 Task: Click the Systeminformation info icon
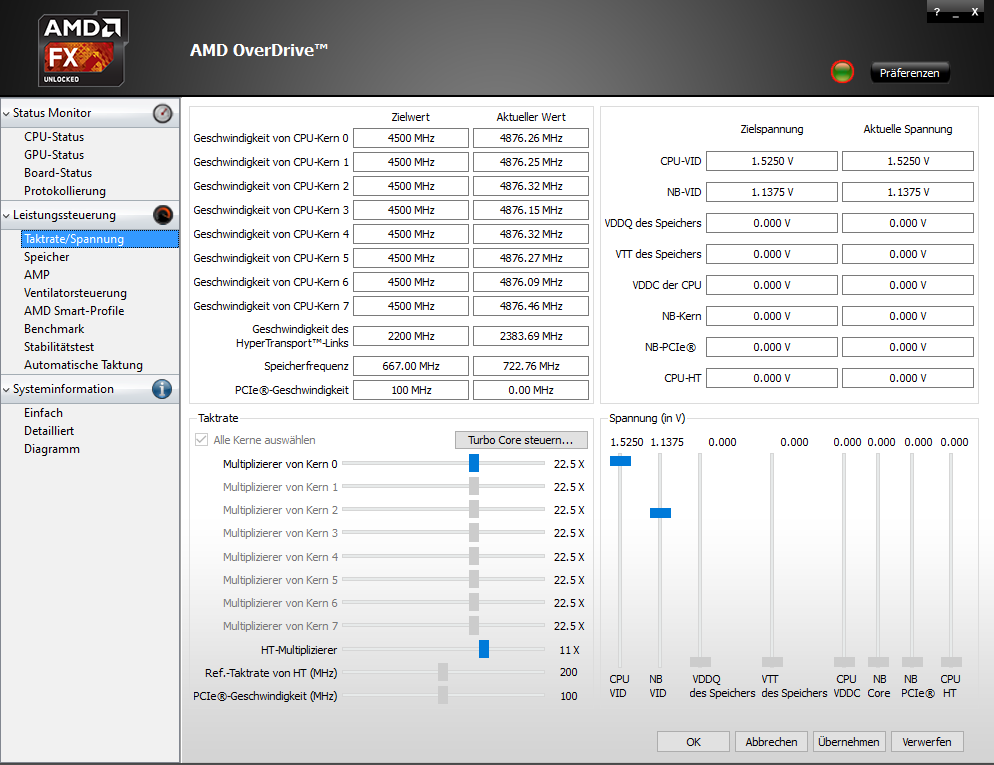click(162, 389)
